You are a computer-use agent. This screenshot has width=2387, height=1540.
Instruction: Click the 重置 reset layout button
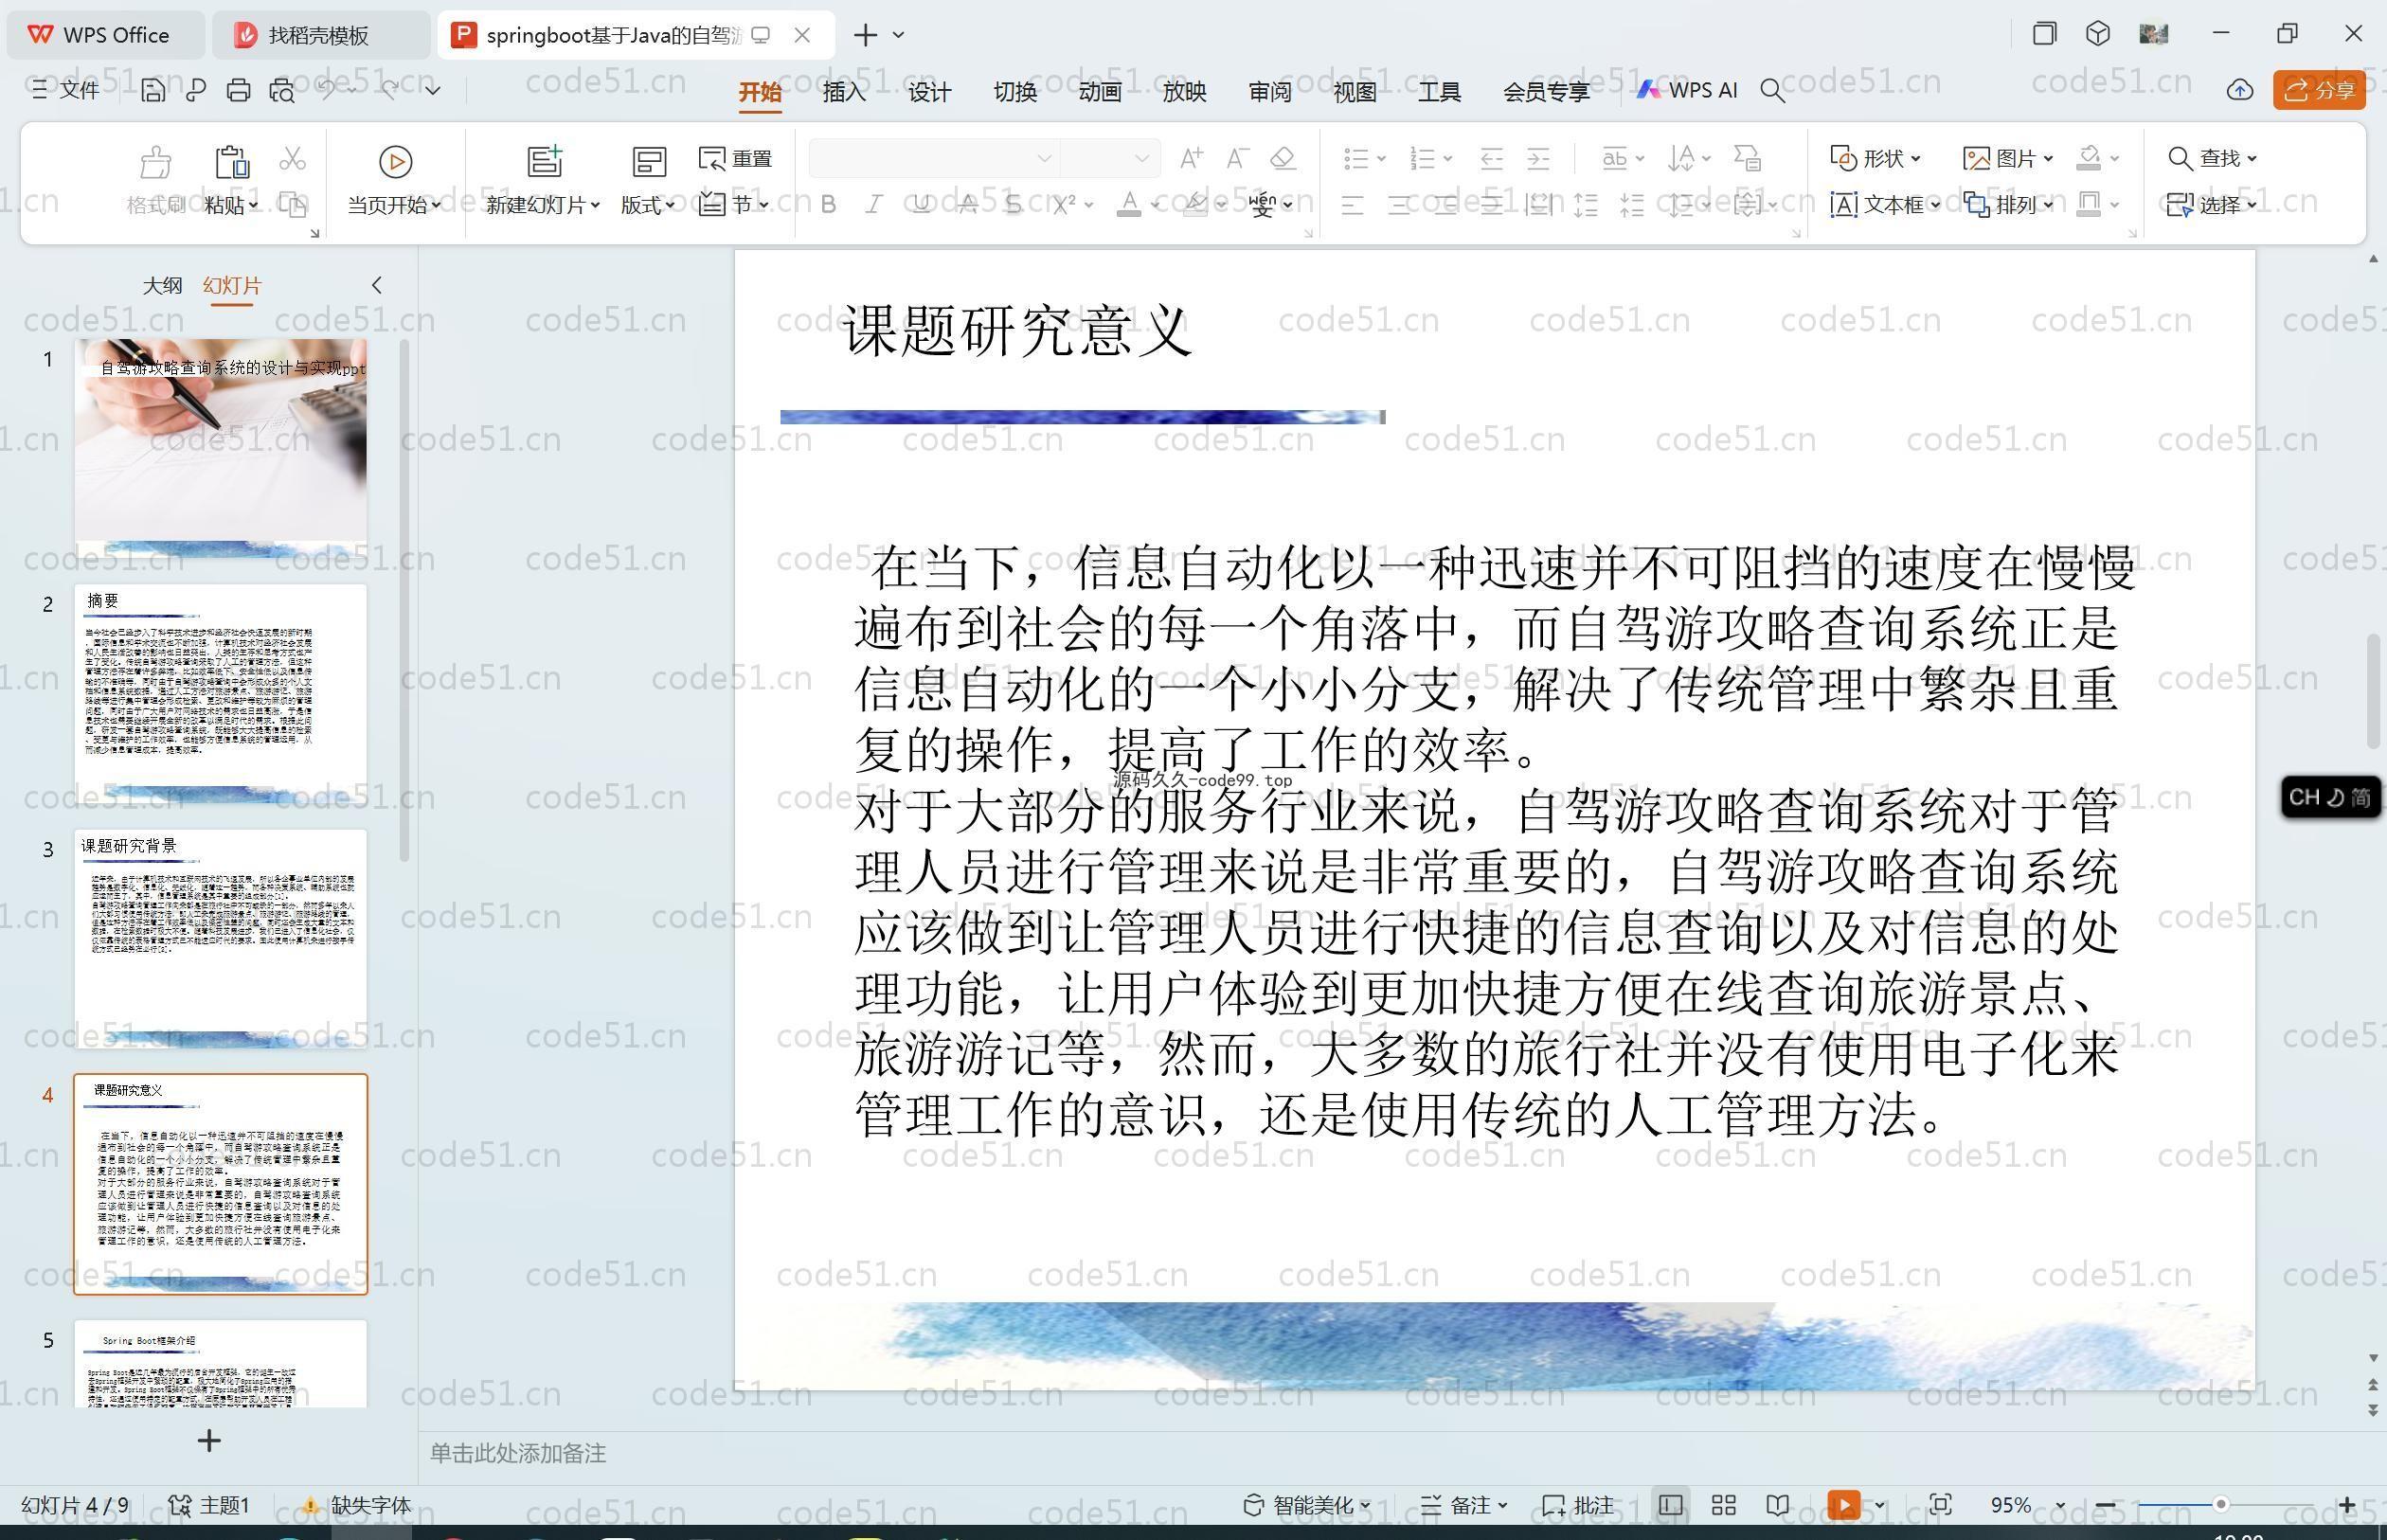click(x=735, y=158)
